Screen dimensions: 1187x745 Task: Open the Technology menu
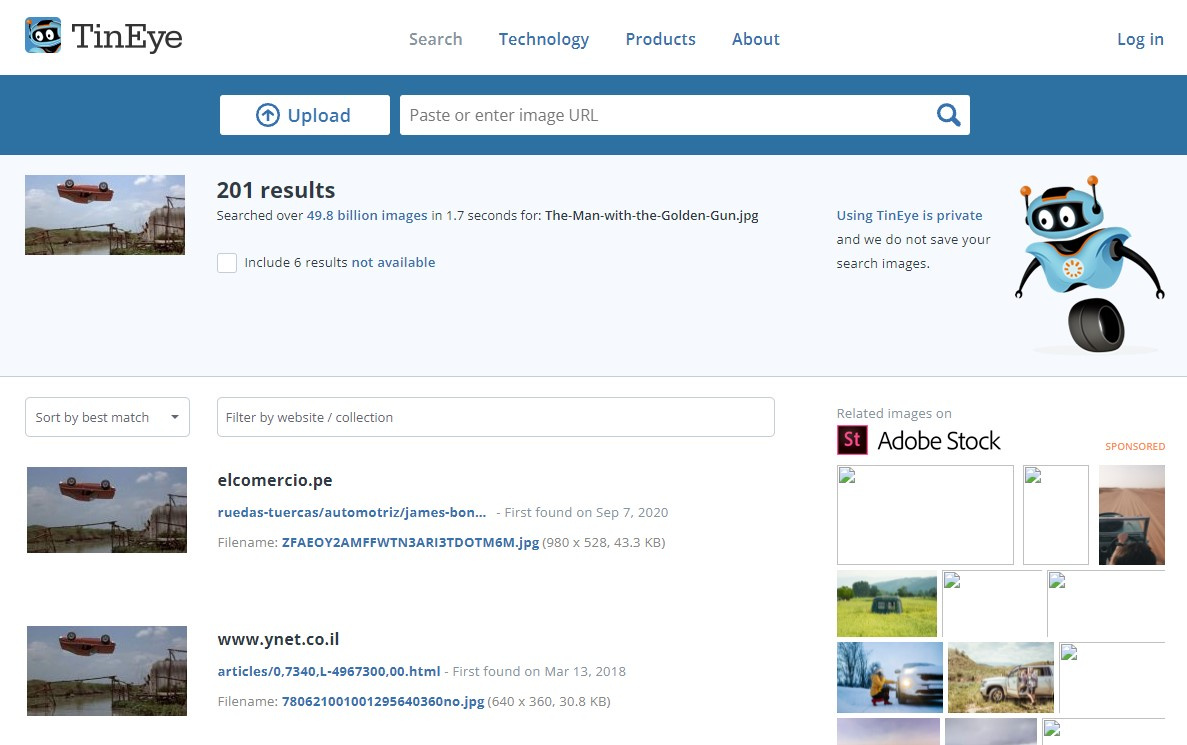(x=543, y=39)
